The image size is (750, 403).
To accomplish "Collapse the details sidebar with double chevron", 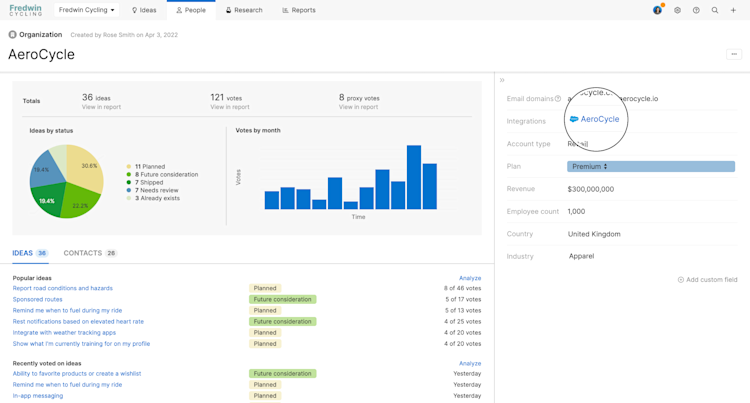I will point(502,80).
